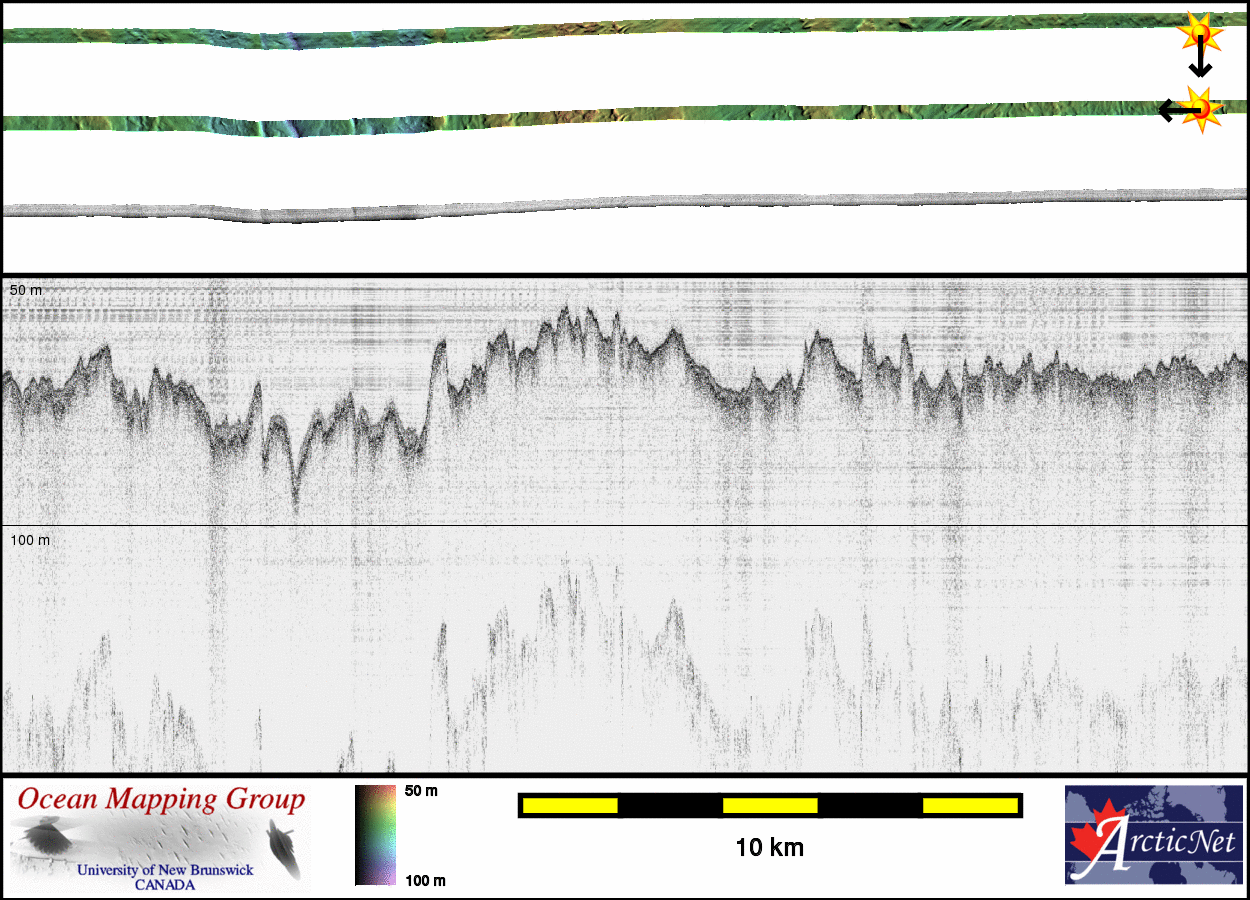The height and width of the screenshot is (900, 1250).
Task: Click the lower starburst marker icon
Action: point(1200,107)
